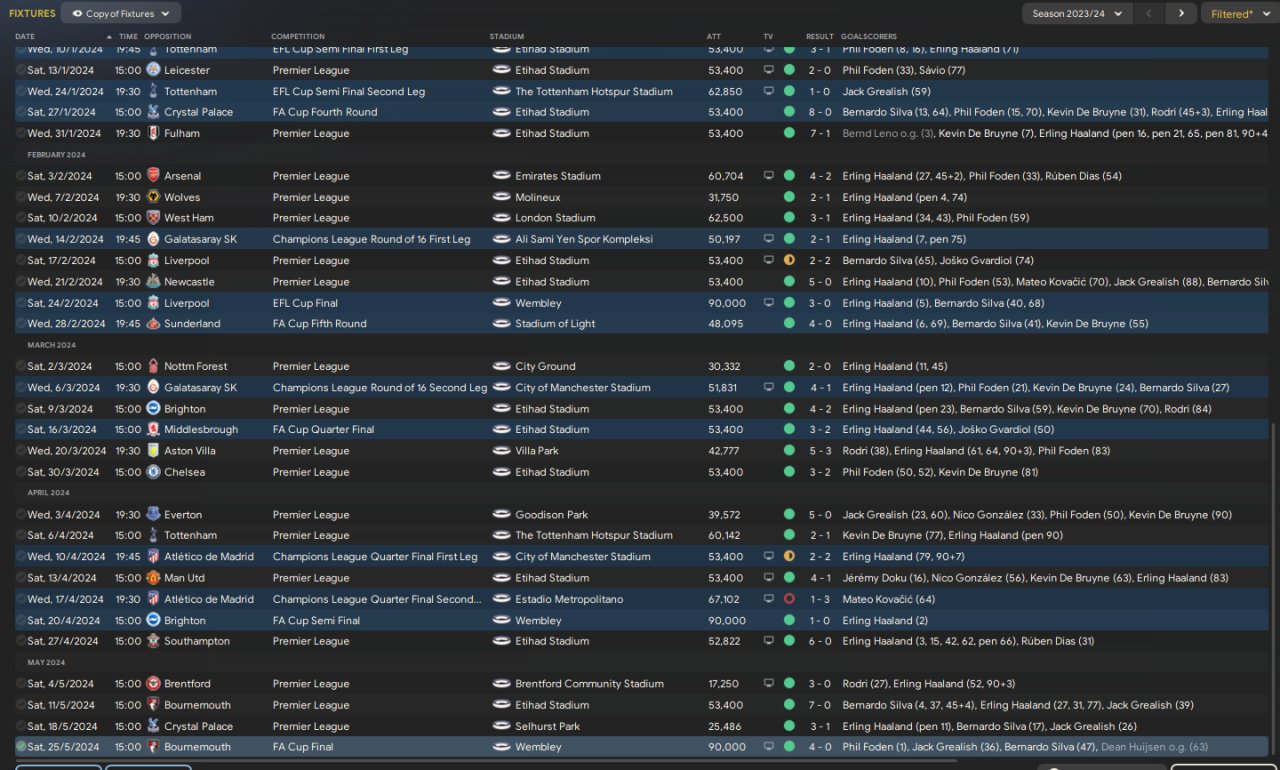Click the 'FA Cup Quarter Final' competition text
This screenshot has height=770, width=1280.
coord(323,430)
